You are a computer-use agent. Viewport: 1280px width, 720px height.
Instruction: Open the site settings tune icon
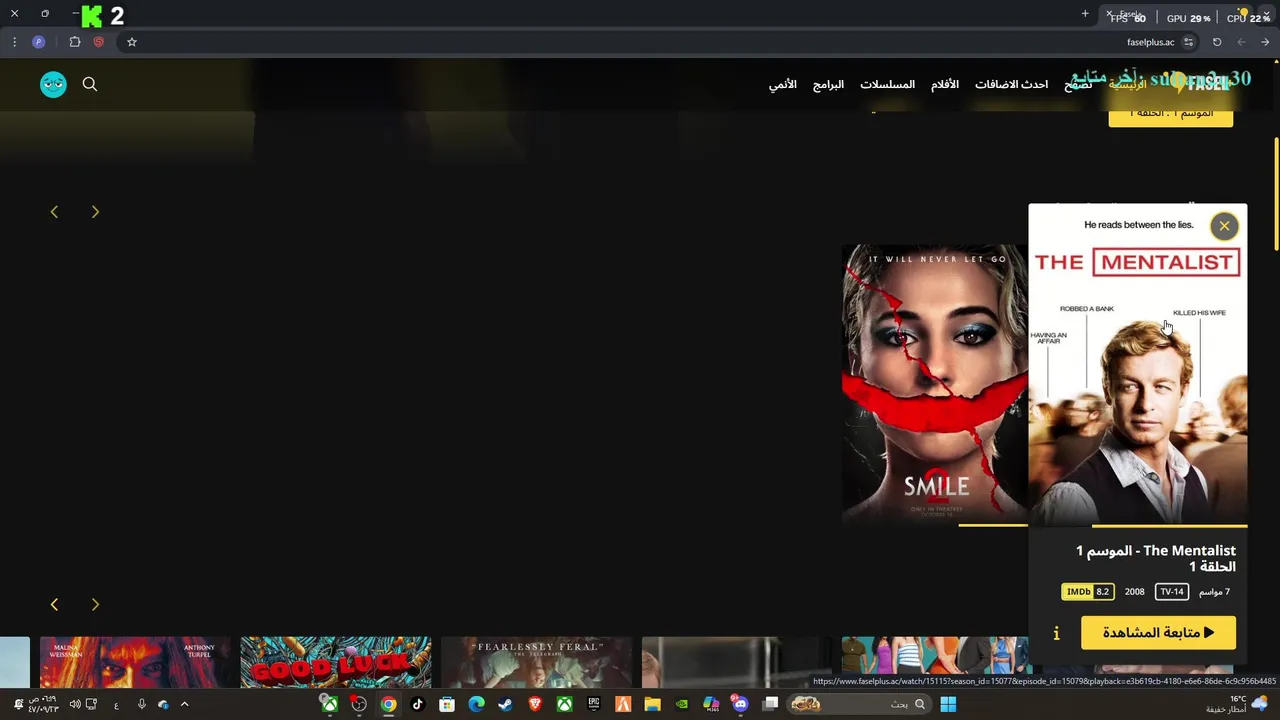(1188, 42)
